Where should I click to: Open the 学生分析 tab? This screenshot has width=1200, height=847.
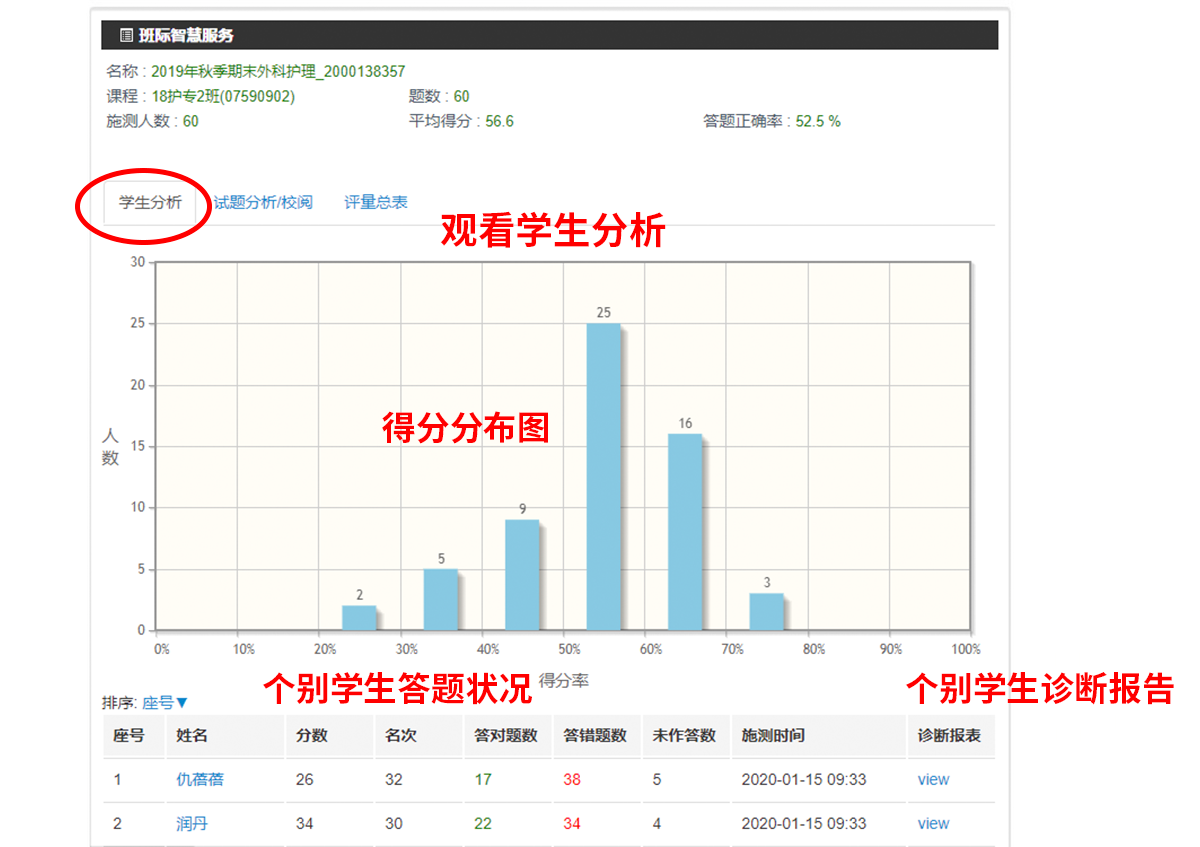[x=150, y=202]
